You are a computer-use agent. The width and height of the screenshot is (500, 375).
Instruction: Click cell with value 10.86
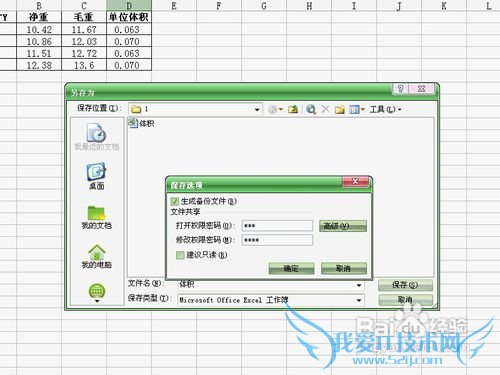[39, 42]
